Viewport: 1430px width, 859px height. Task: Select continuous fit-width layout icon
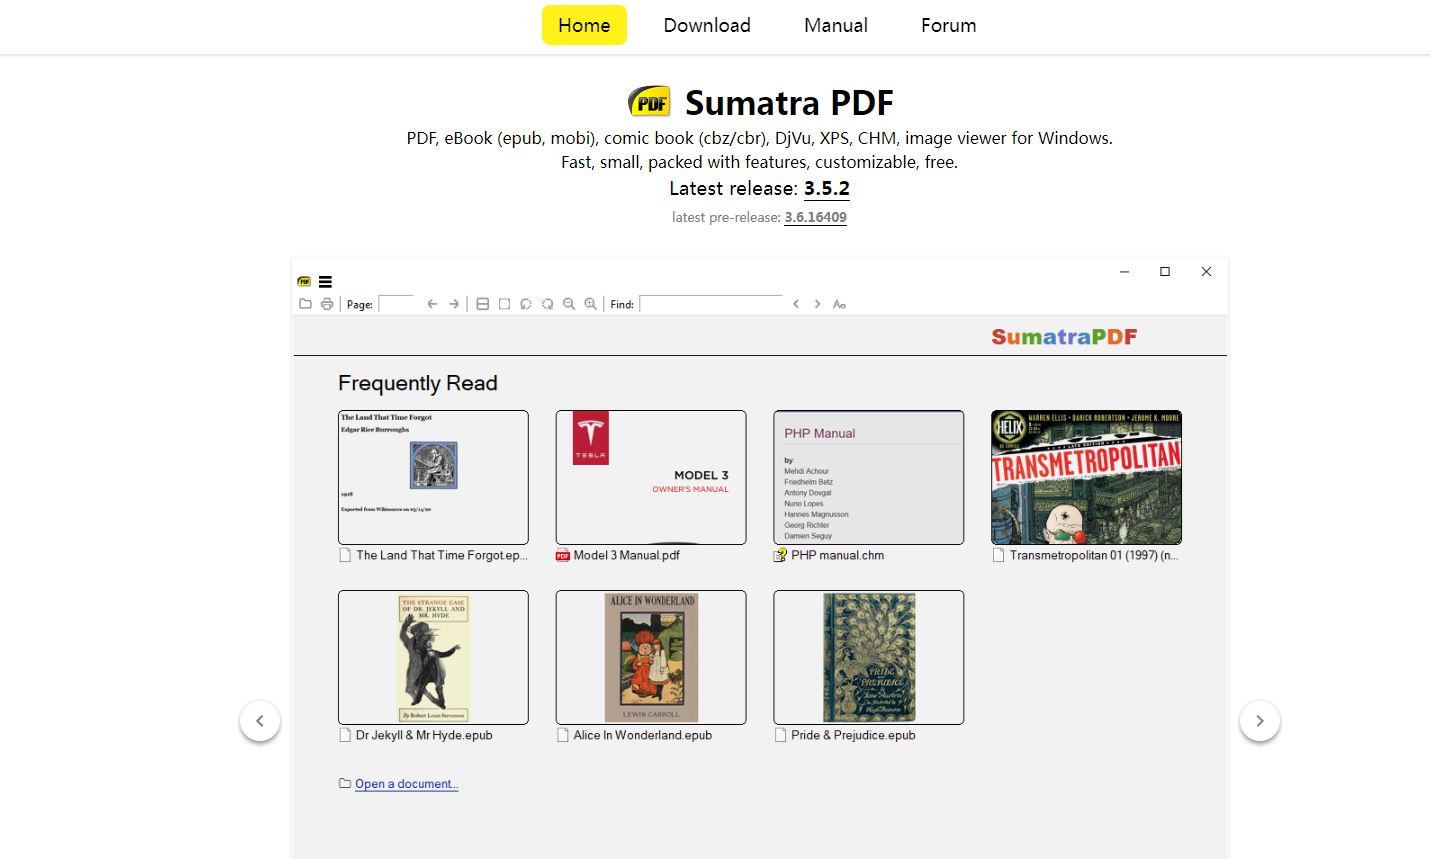point(482,304)
